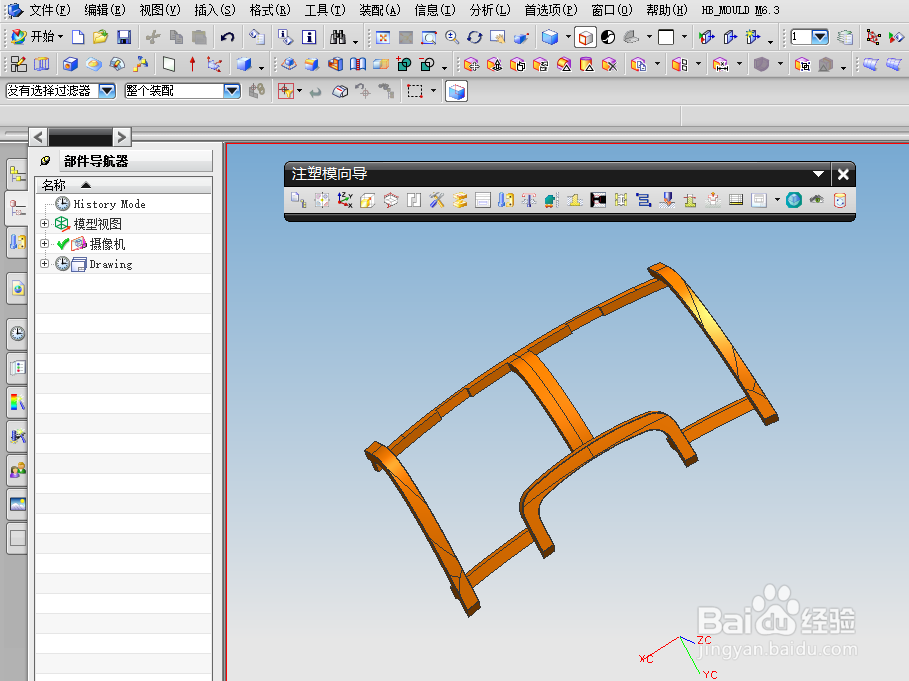The width and height of the screenshot is (909, 681).
Task: Click the binoculars find icon
Action: click(338, 38)
